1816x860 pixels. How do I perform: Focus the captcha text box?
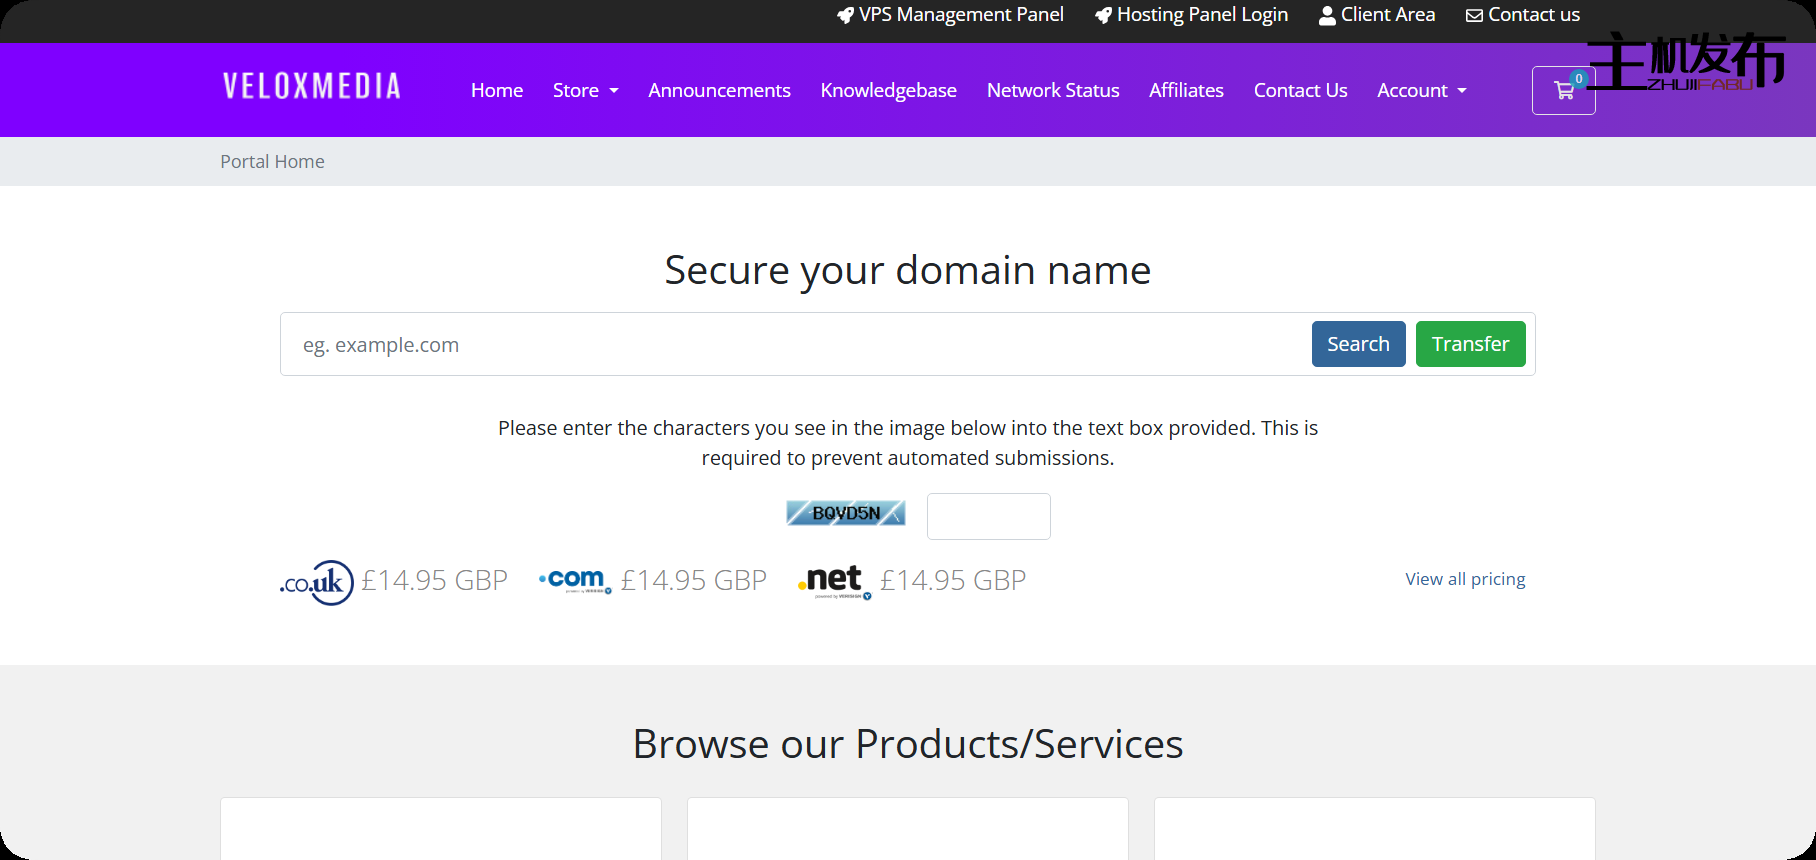coord(988,517)
